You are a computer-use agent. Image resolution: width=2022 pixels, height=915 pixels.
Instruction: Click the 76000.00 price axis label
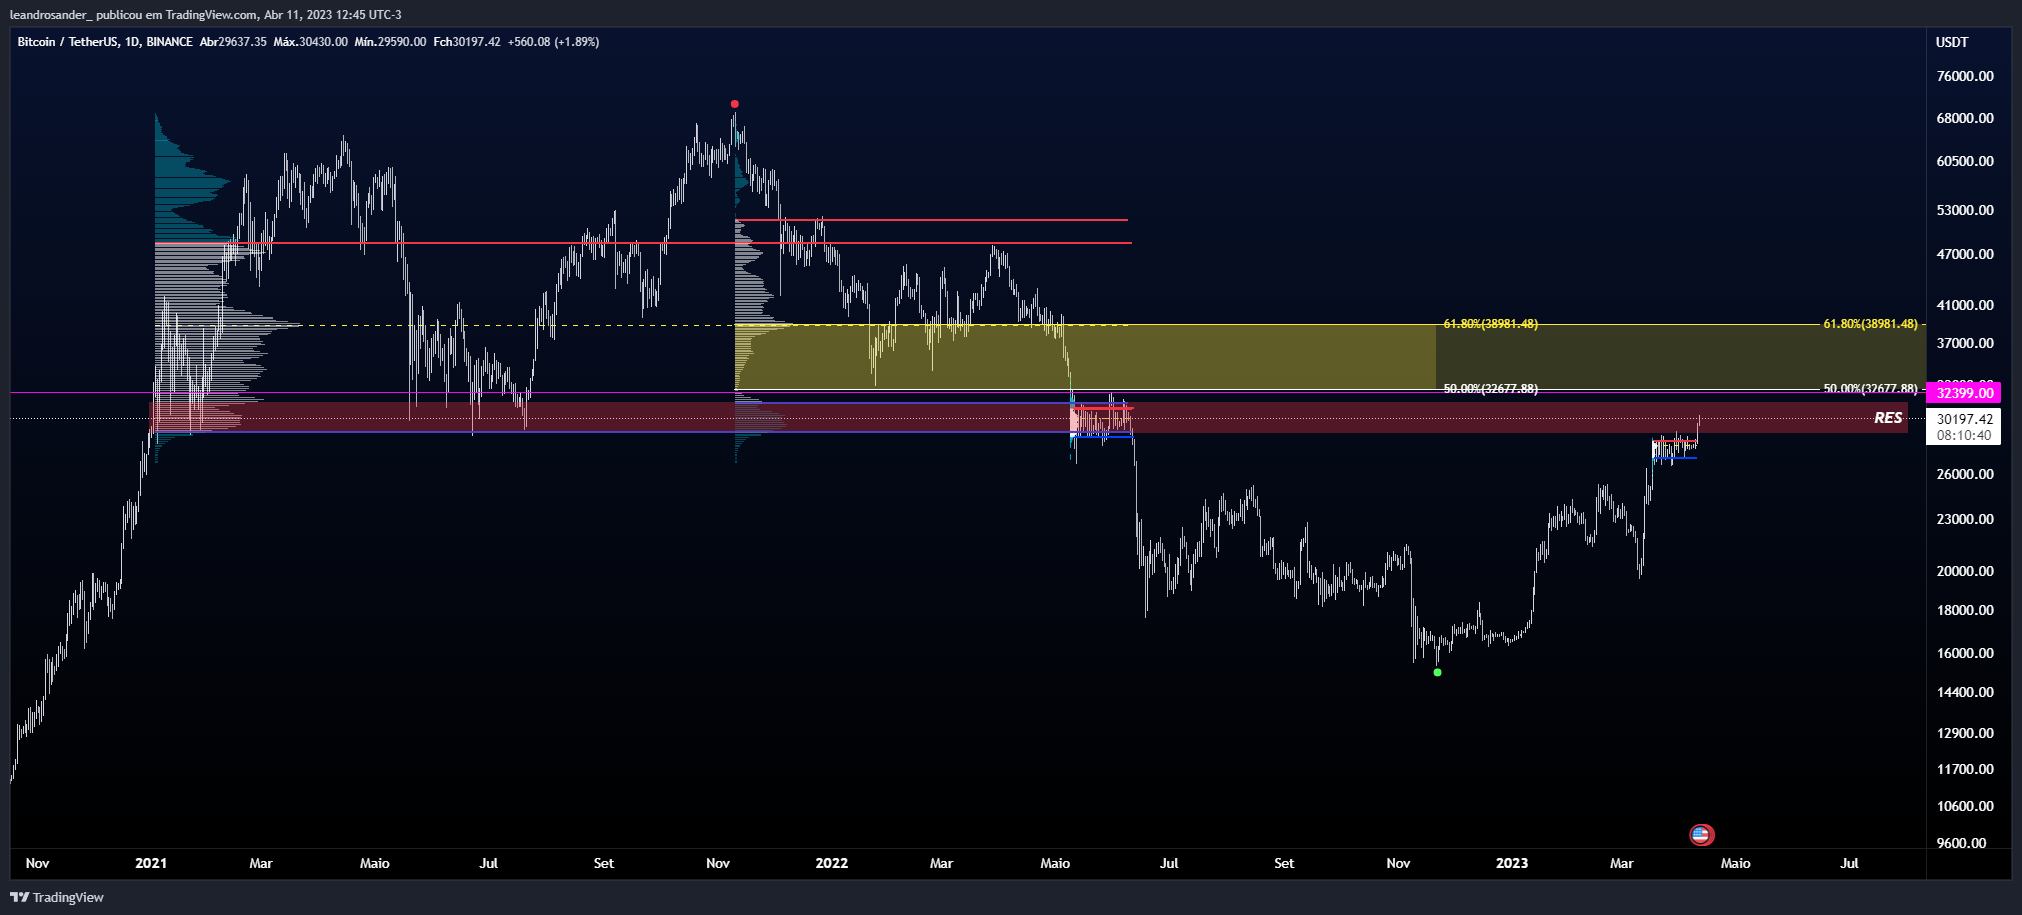pyautogui.click(x=1965, y=76)
